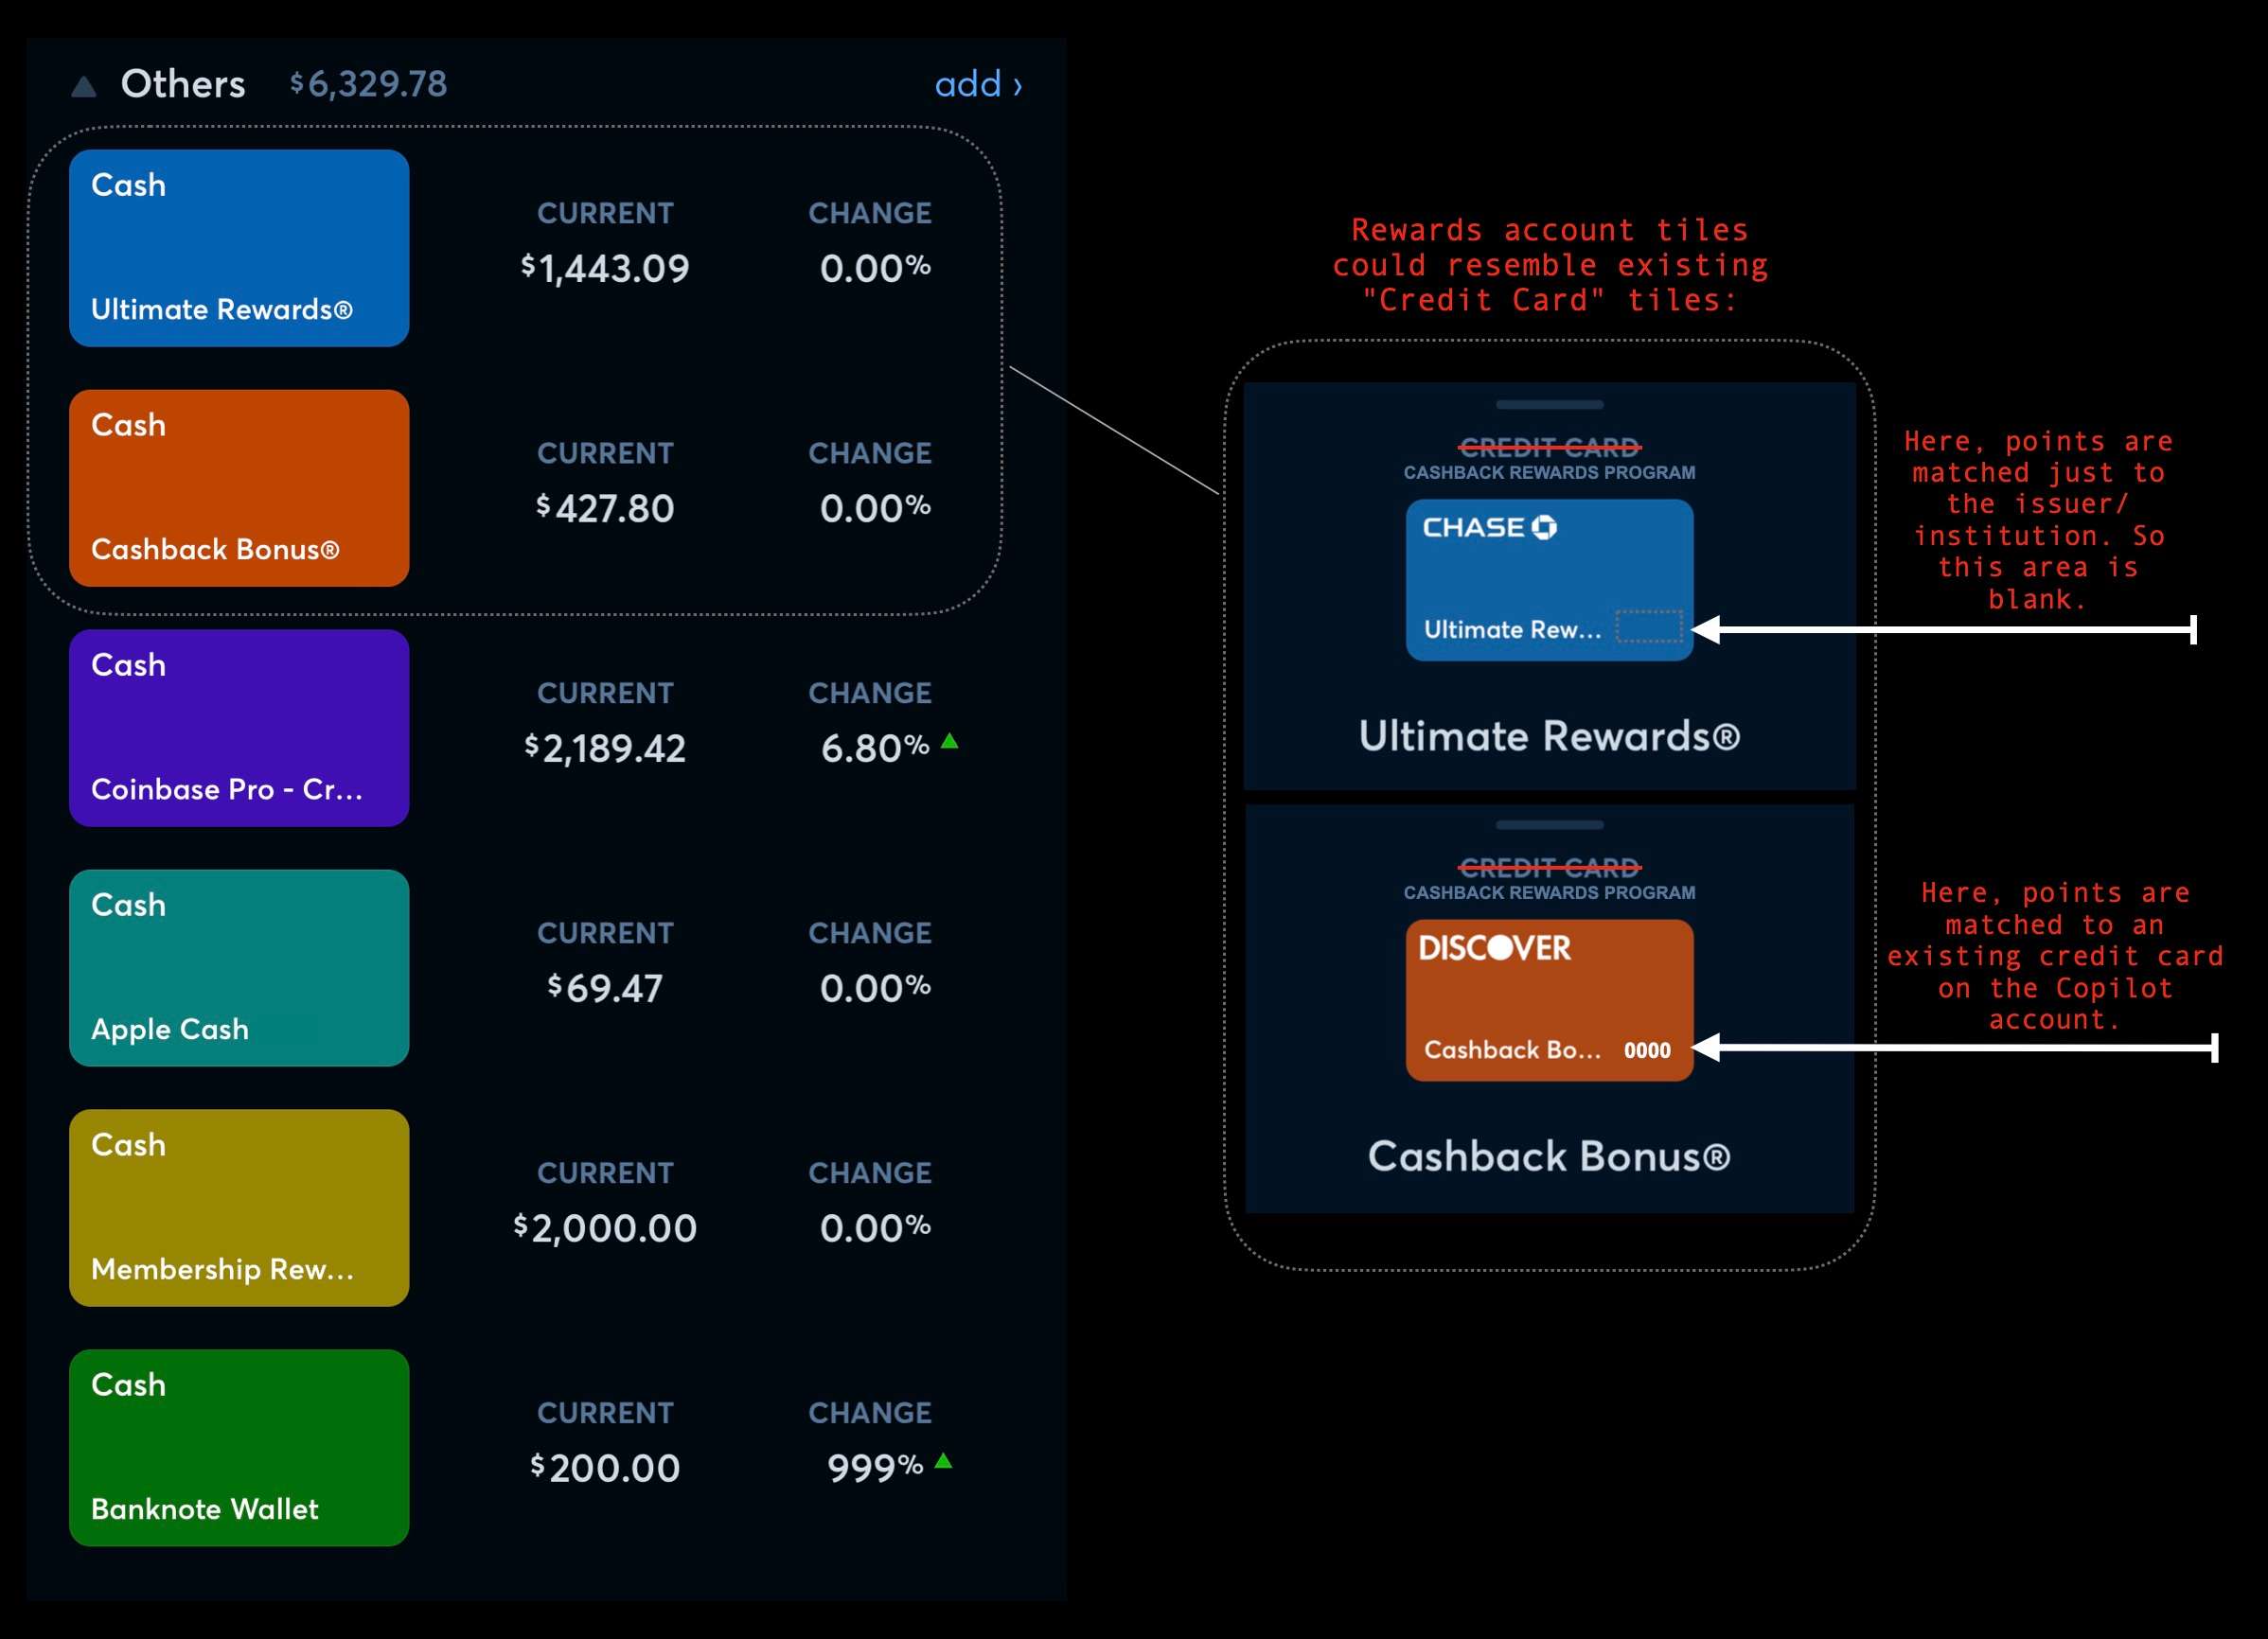Open the green Banknote Wallet tile
This screenshot has width=2268, height=1639.
239,1448
